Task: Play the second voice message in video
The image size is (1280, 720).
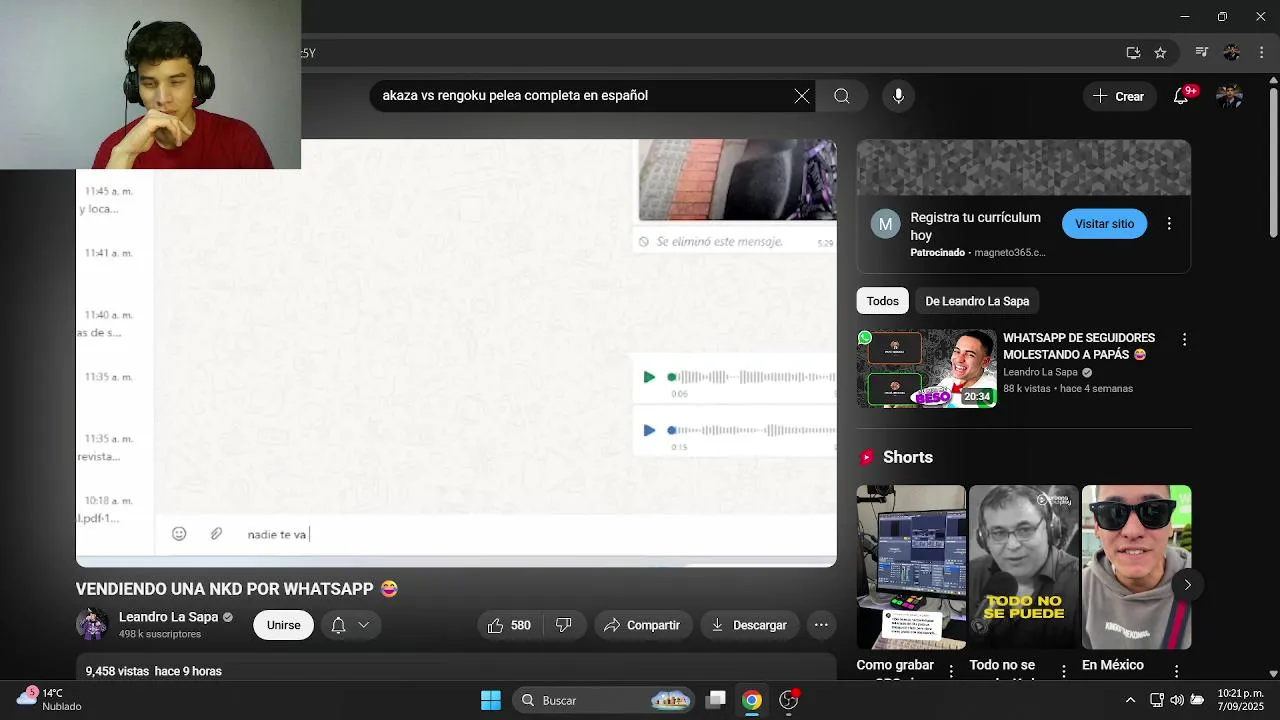Action: [649, 430]
